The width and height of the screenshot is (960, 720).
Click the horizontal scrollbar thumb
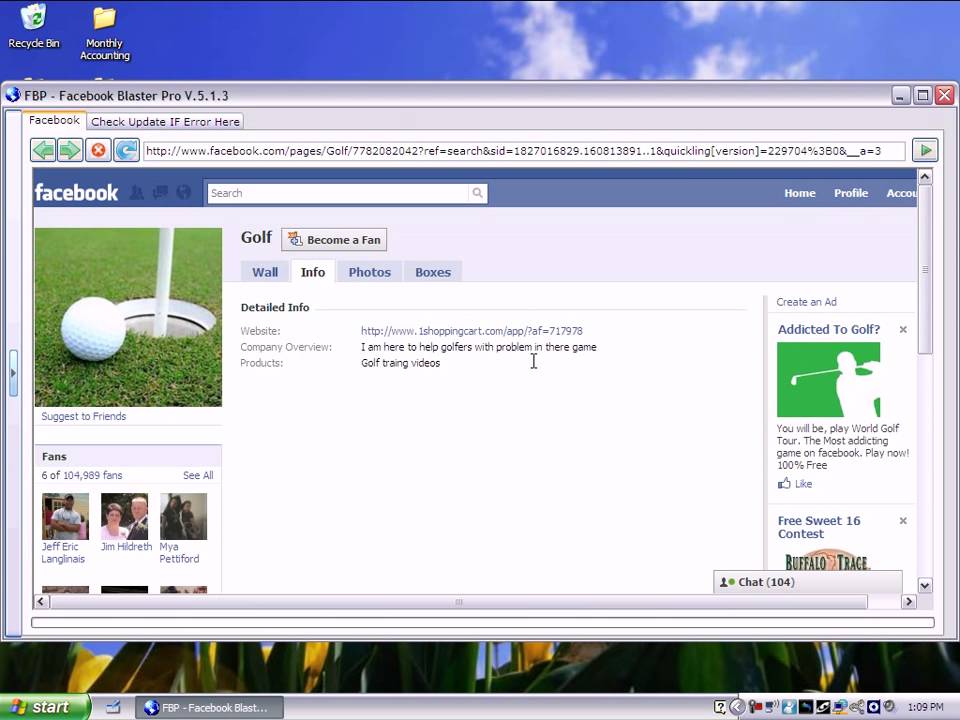point(459,602)
